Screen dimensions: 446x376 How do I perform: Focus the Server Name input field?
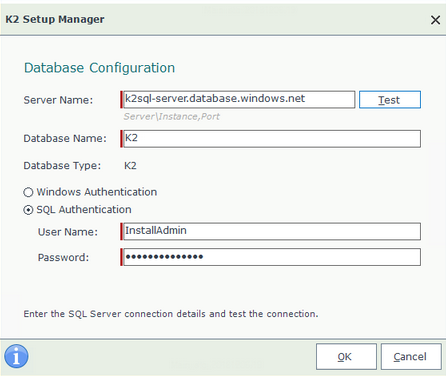pos(238,99)
